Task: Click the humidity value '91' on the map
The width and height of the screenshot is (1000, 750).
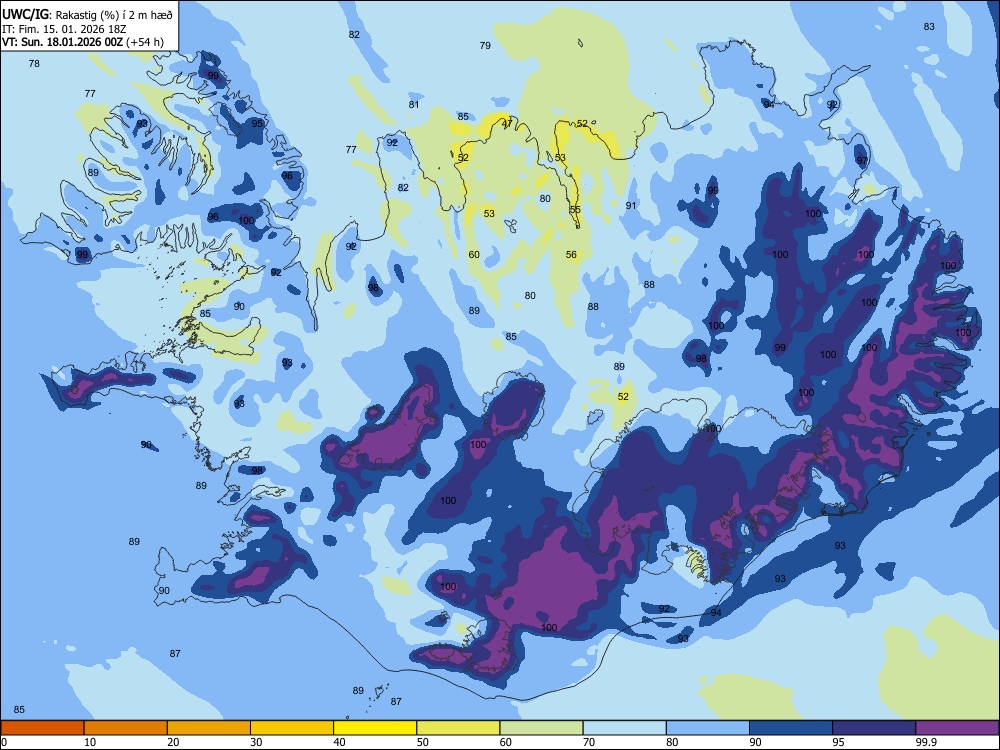Action: pos(631,205)
